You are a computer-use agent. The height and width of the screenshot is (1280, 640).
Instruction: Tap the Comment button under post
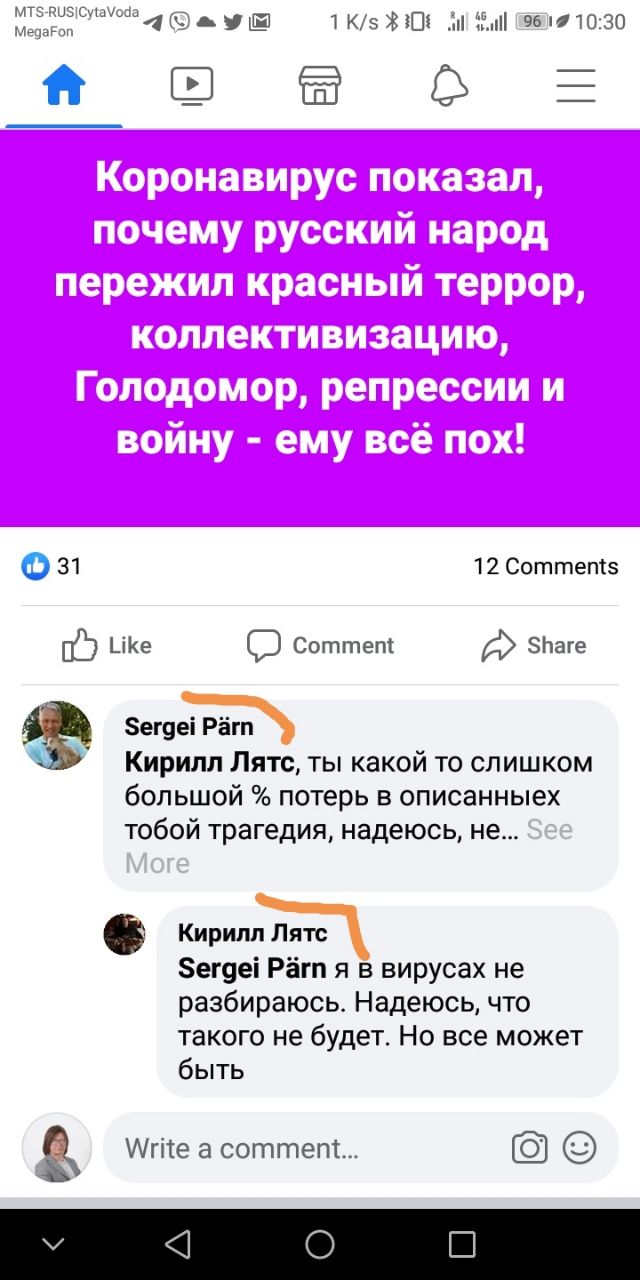(x=320, y=645)
